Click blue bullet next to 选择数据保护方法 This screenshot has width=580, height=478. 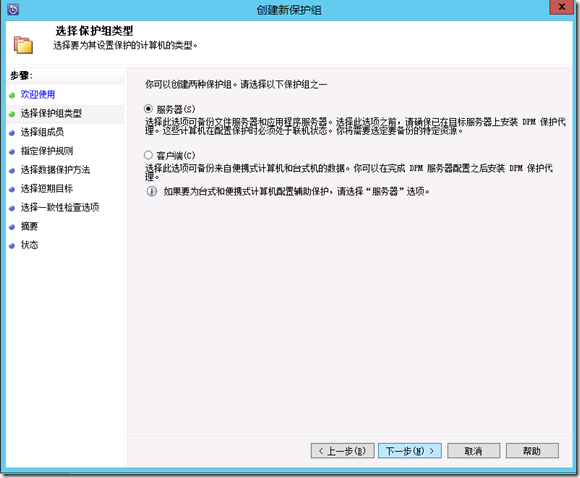12,171
